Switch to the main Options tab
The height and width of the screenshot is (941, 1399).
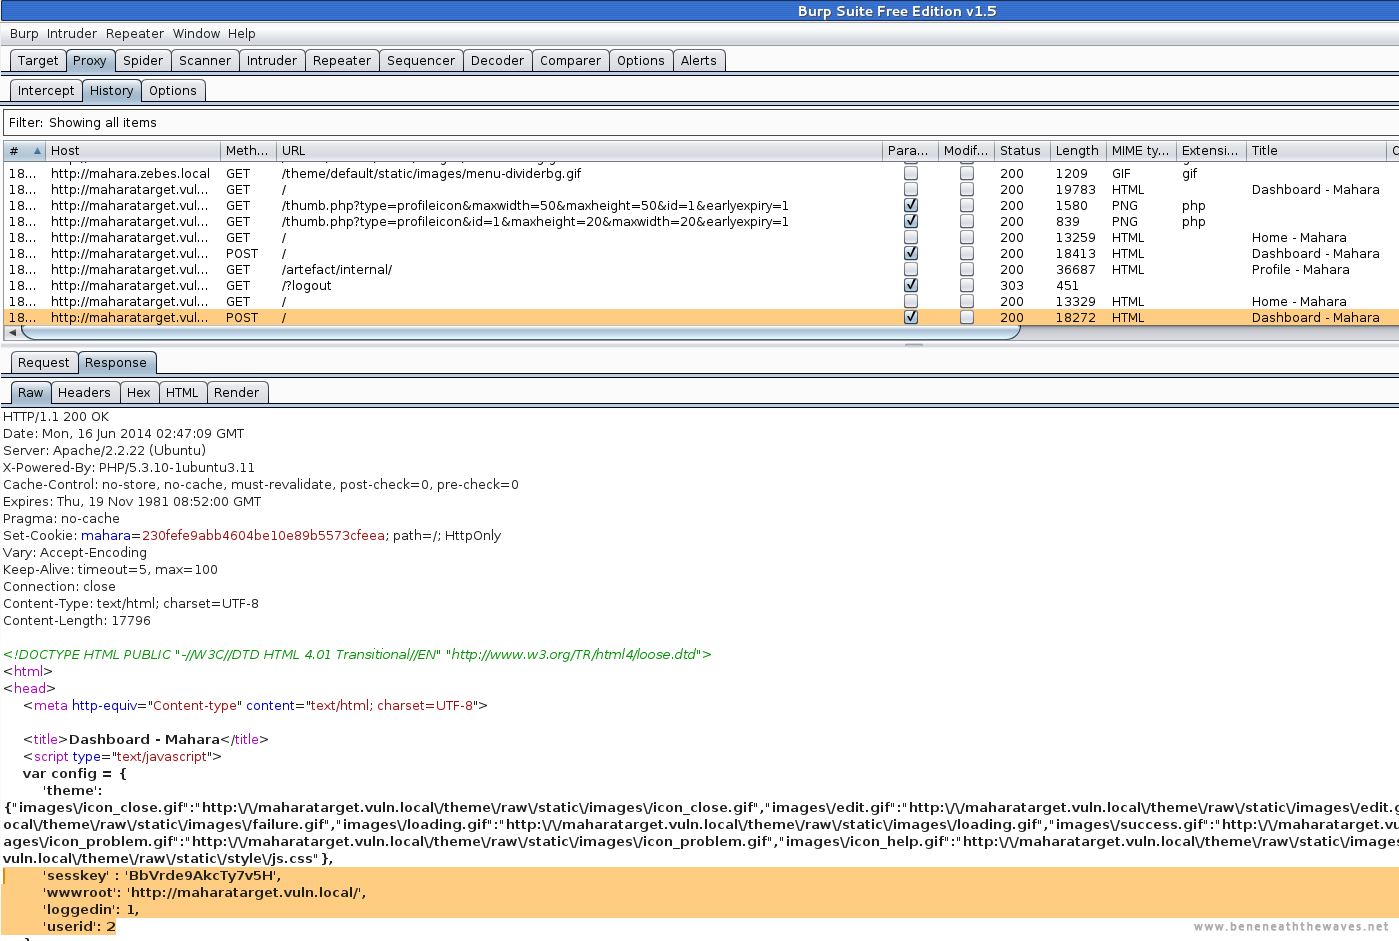click(x=641, y=60)
